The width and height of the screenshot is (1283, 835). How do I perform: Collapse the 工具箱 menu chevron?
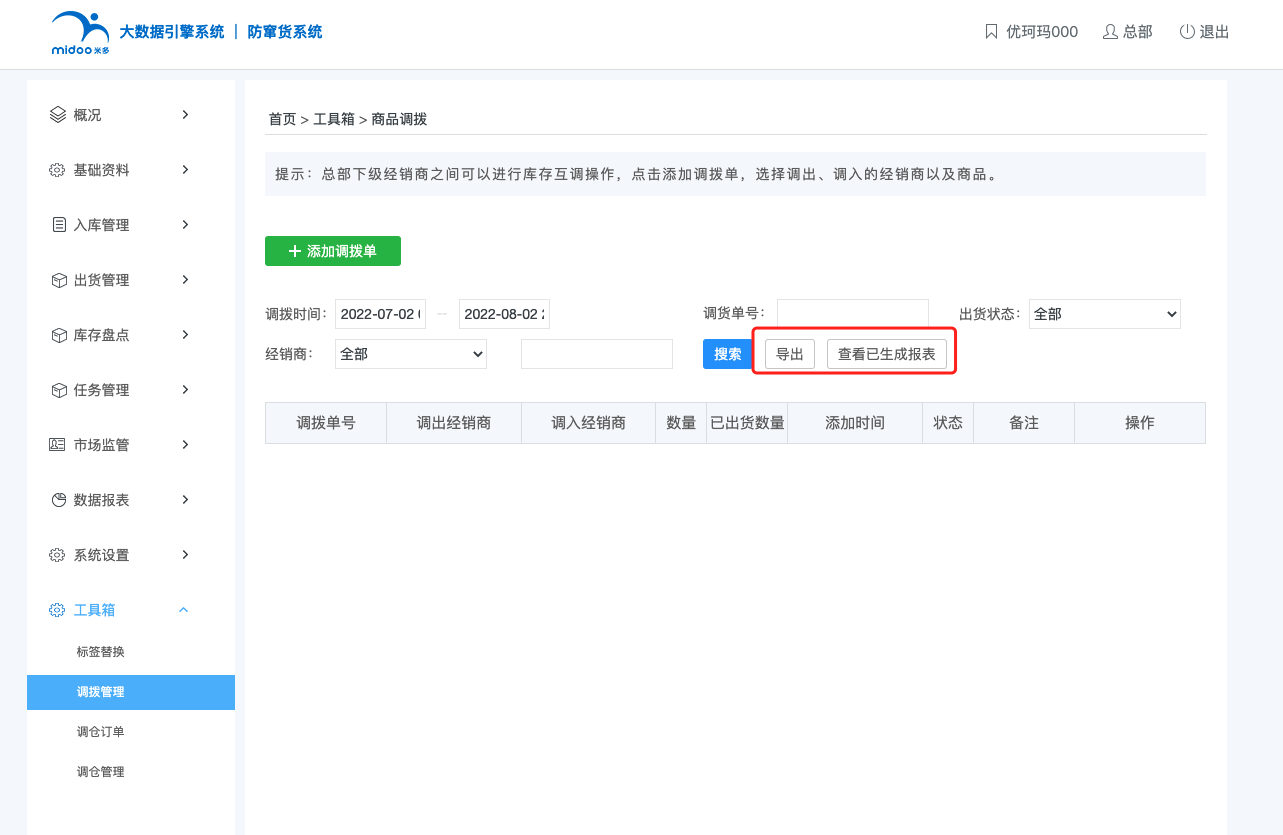coord(184,610)
